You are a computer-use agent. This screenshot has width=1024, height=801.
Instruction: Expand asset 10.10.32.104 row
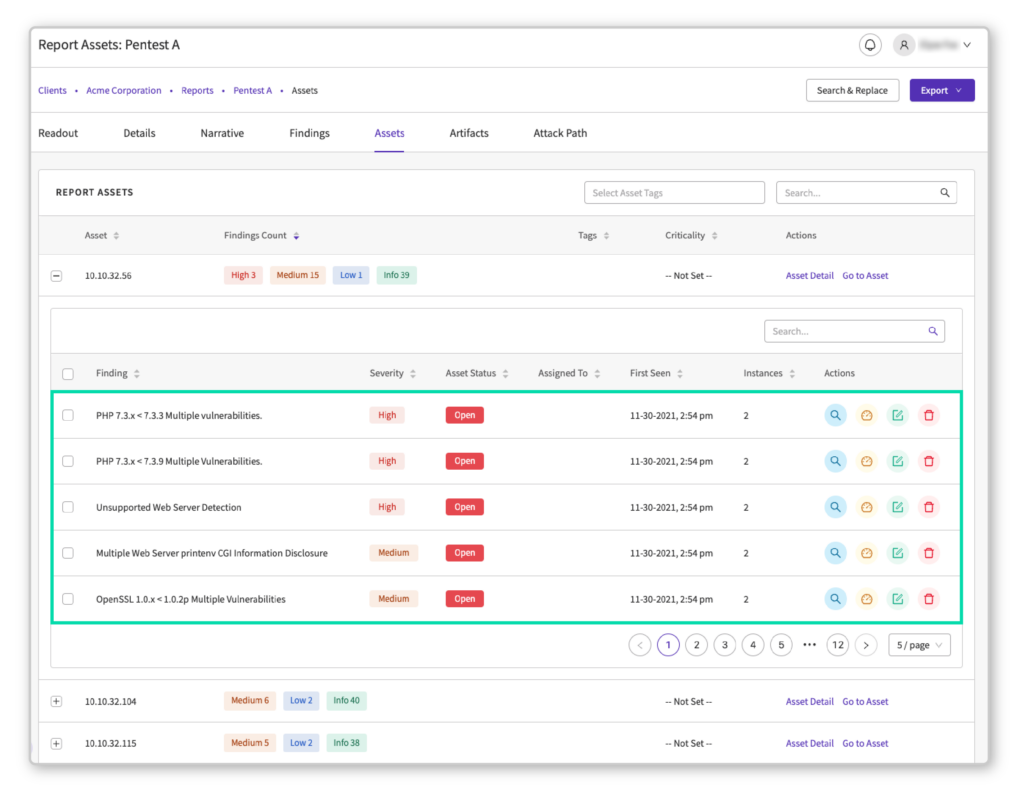[57, 701]
